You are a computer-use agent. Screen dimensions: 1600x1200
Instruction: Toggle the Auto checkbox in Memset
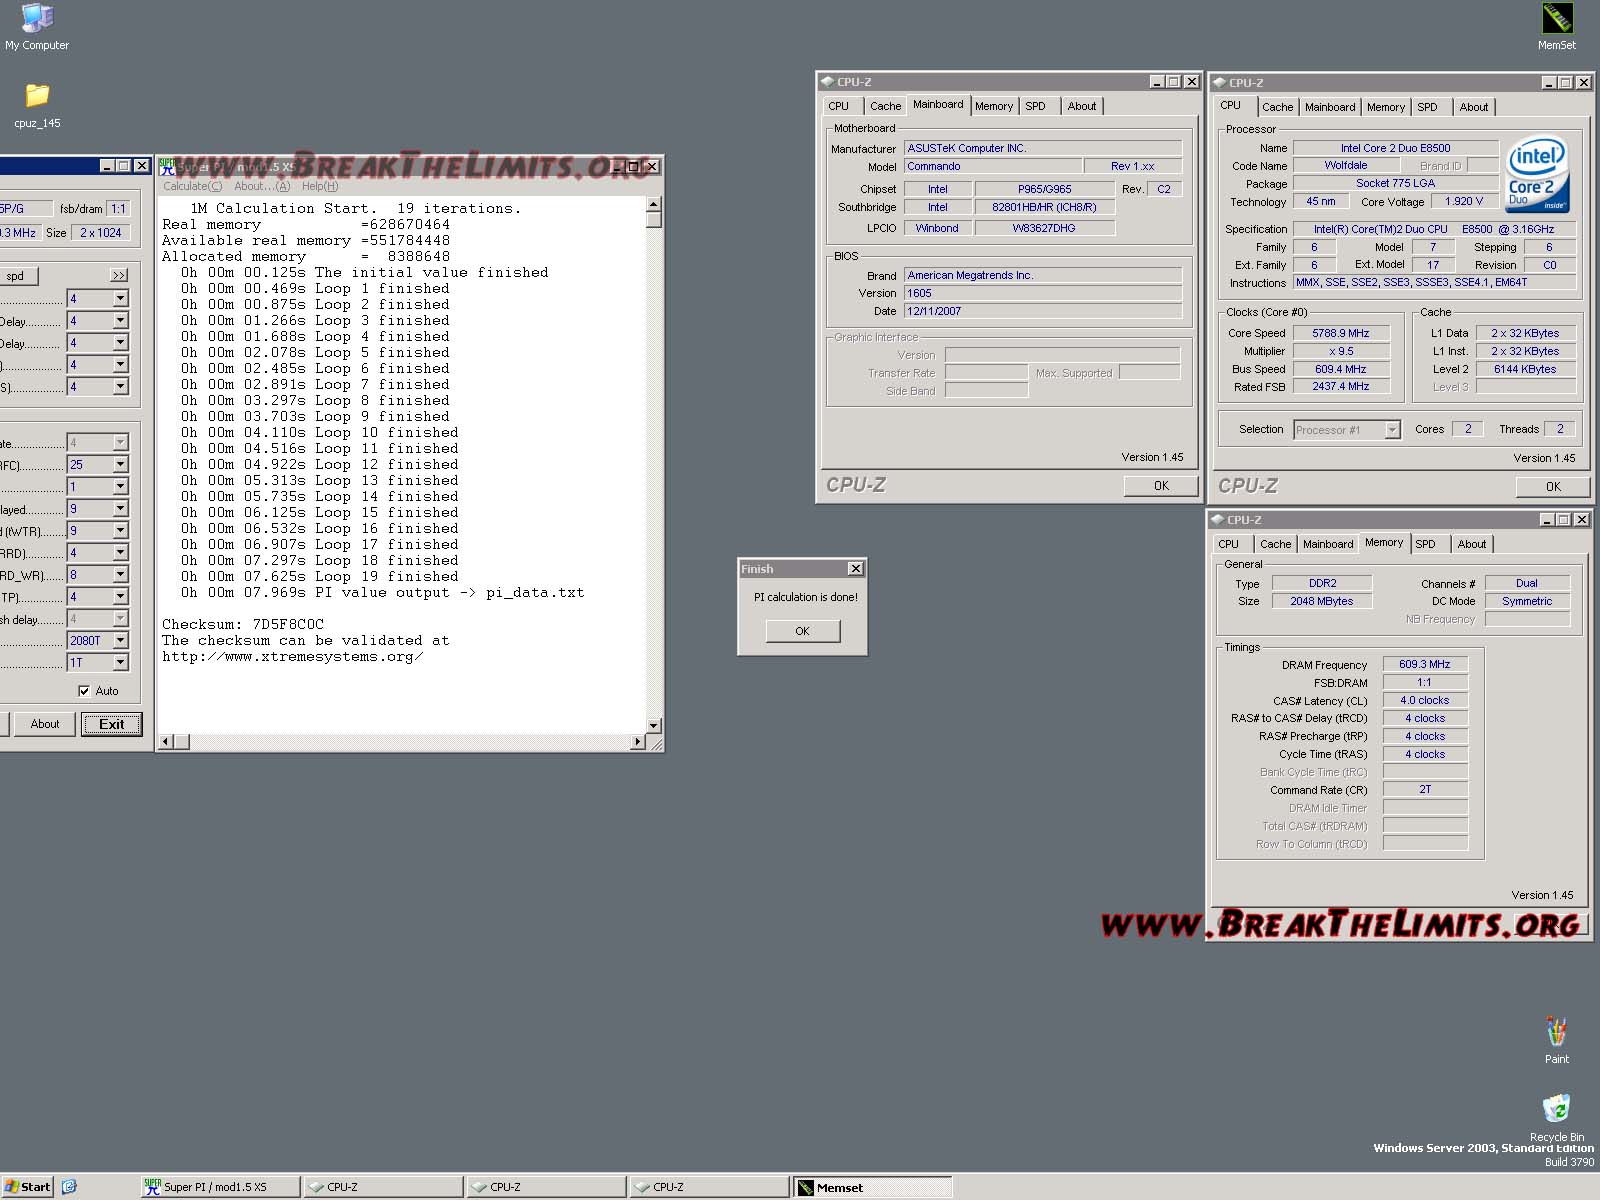84,691
